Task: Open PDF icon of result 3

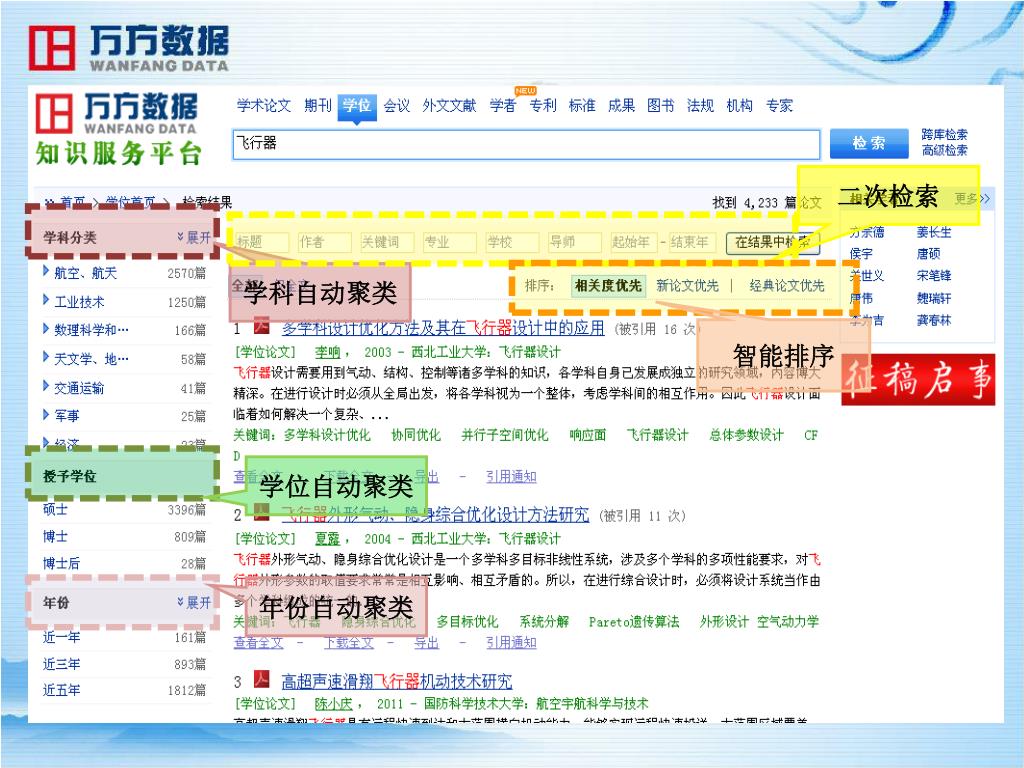Action: [x=262, y=679]
